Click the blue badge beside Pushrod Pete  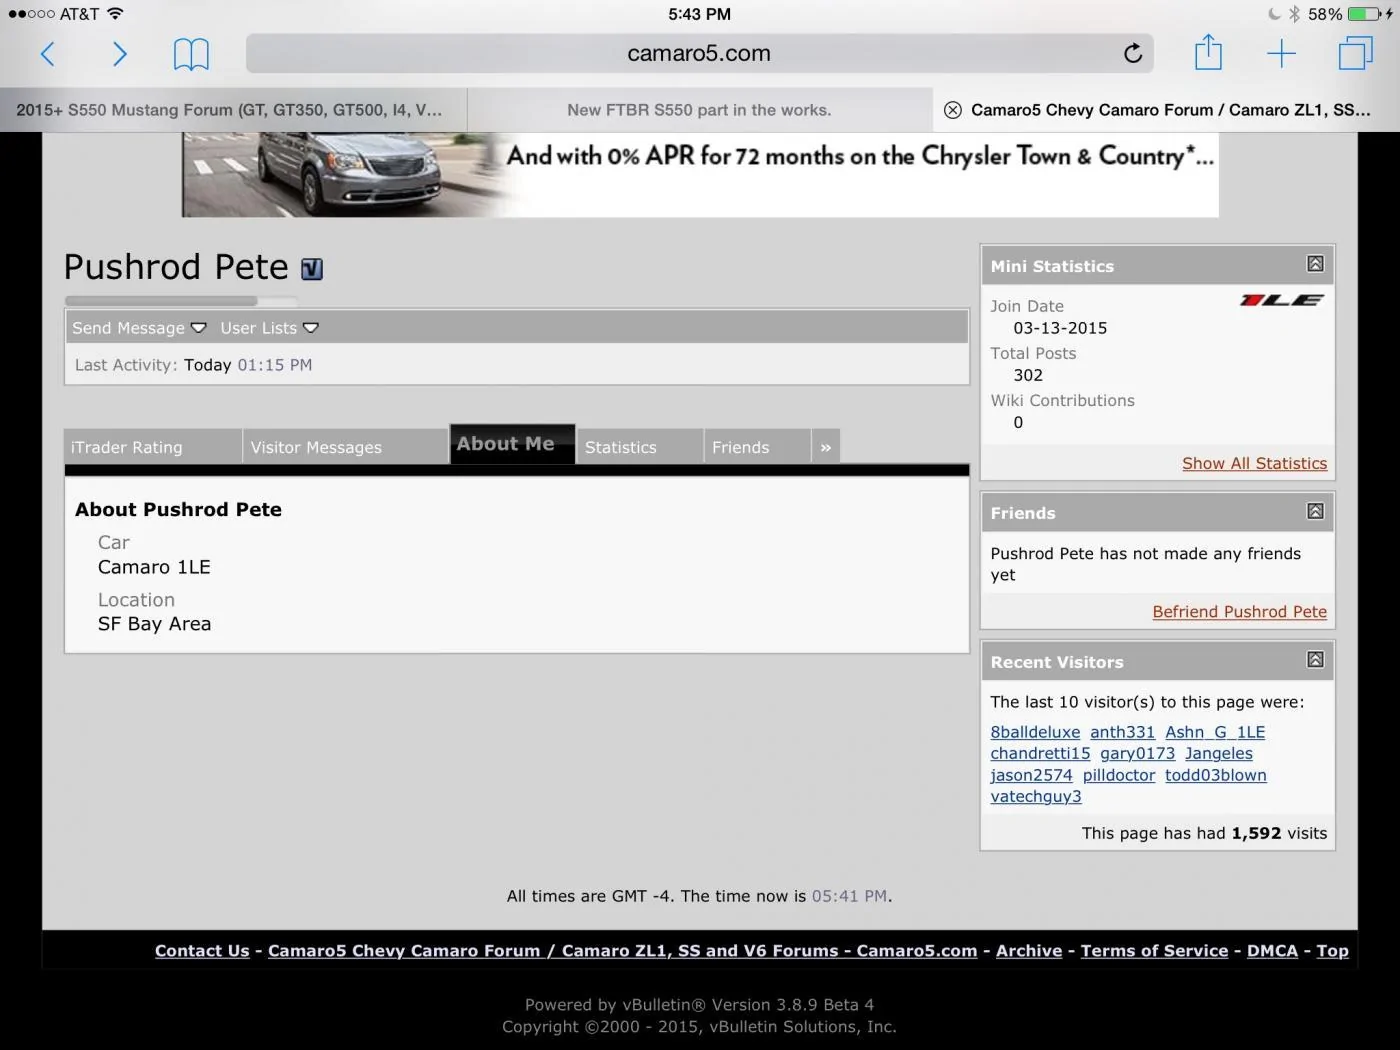tap(312, 269)
